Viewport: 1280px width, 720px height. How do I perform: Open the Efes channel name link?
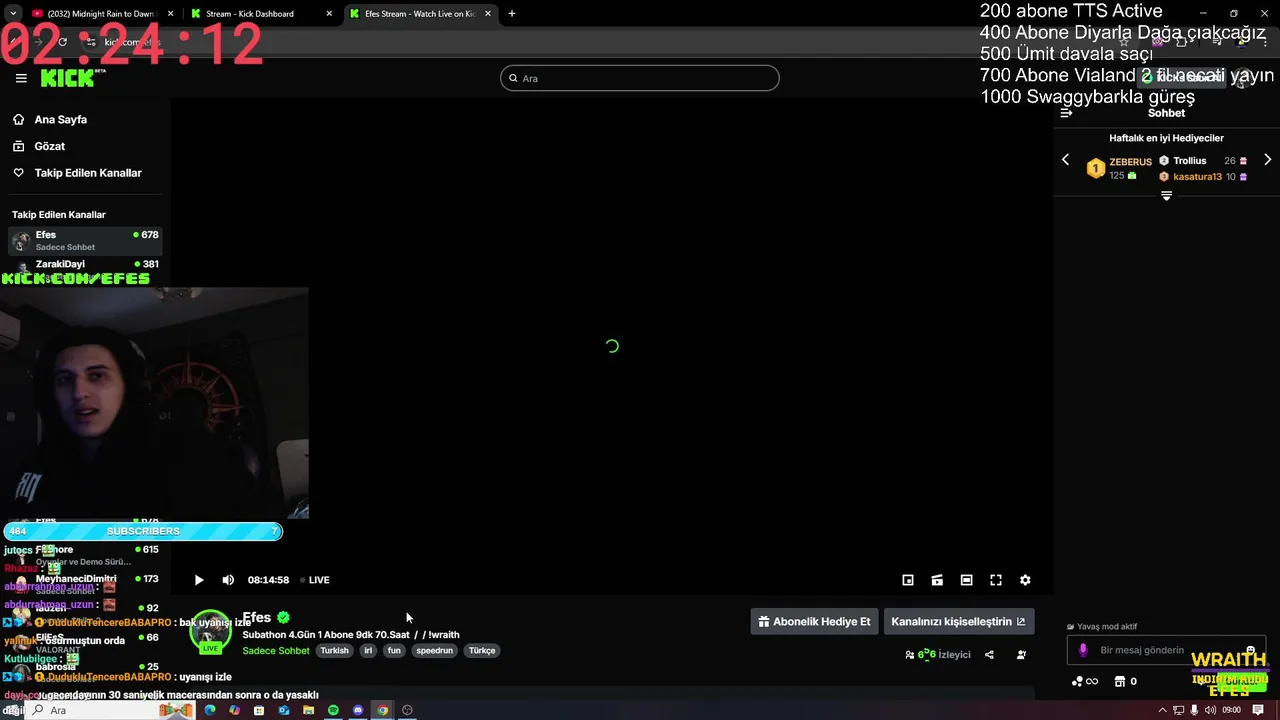257,618
